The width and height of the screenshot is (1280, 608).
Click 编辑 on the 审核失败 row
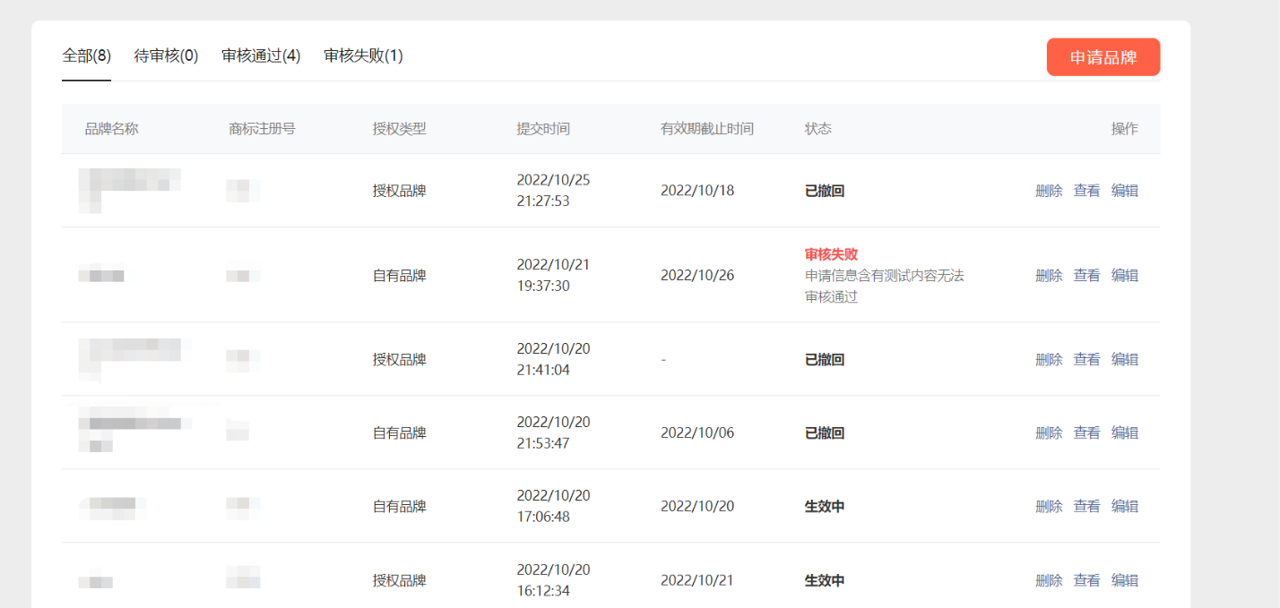tap(1125, 275)
